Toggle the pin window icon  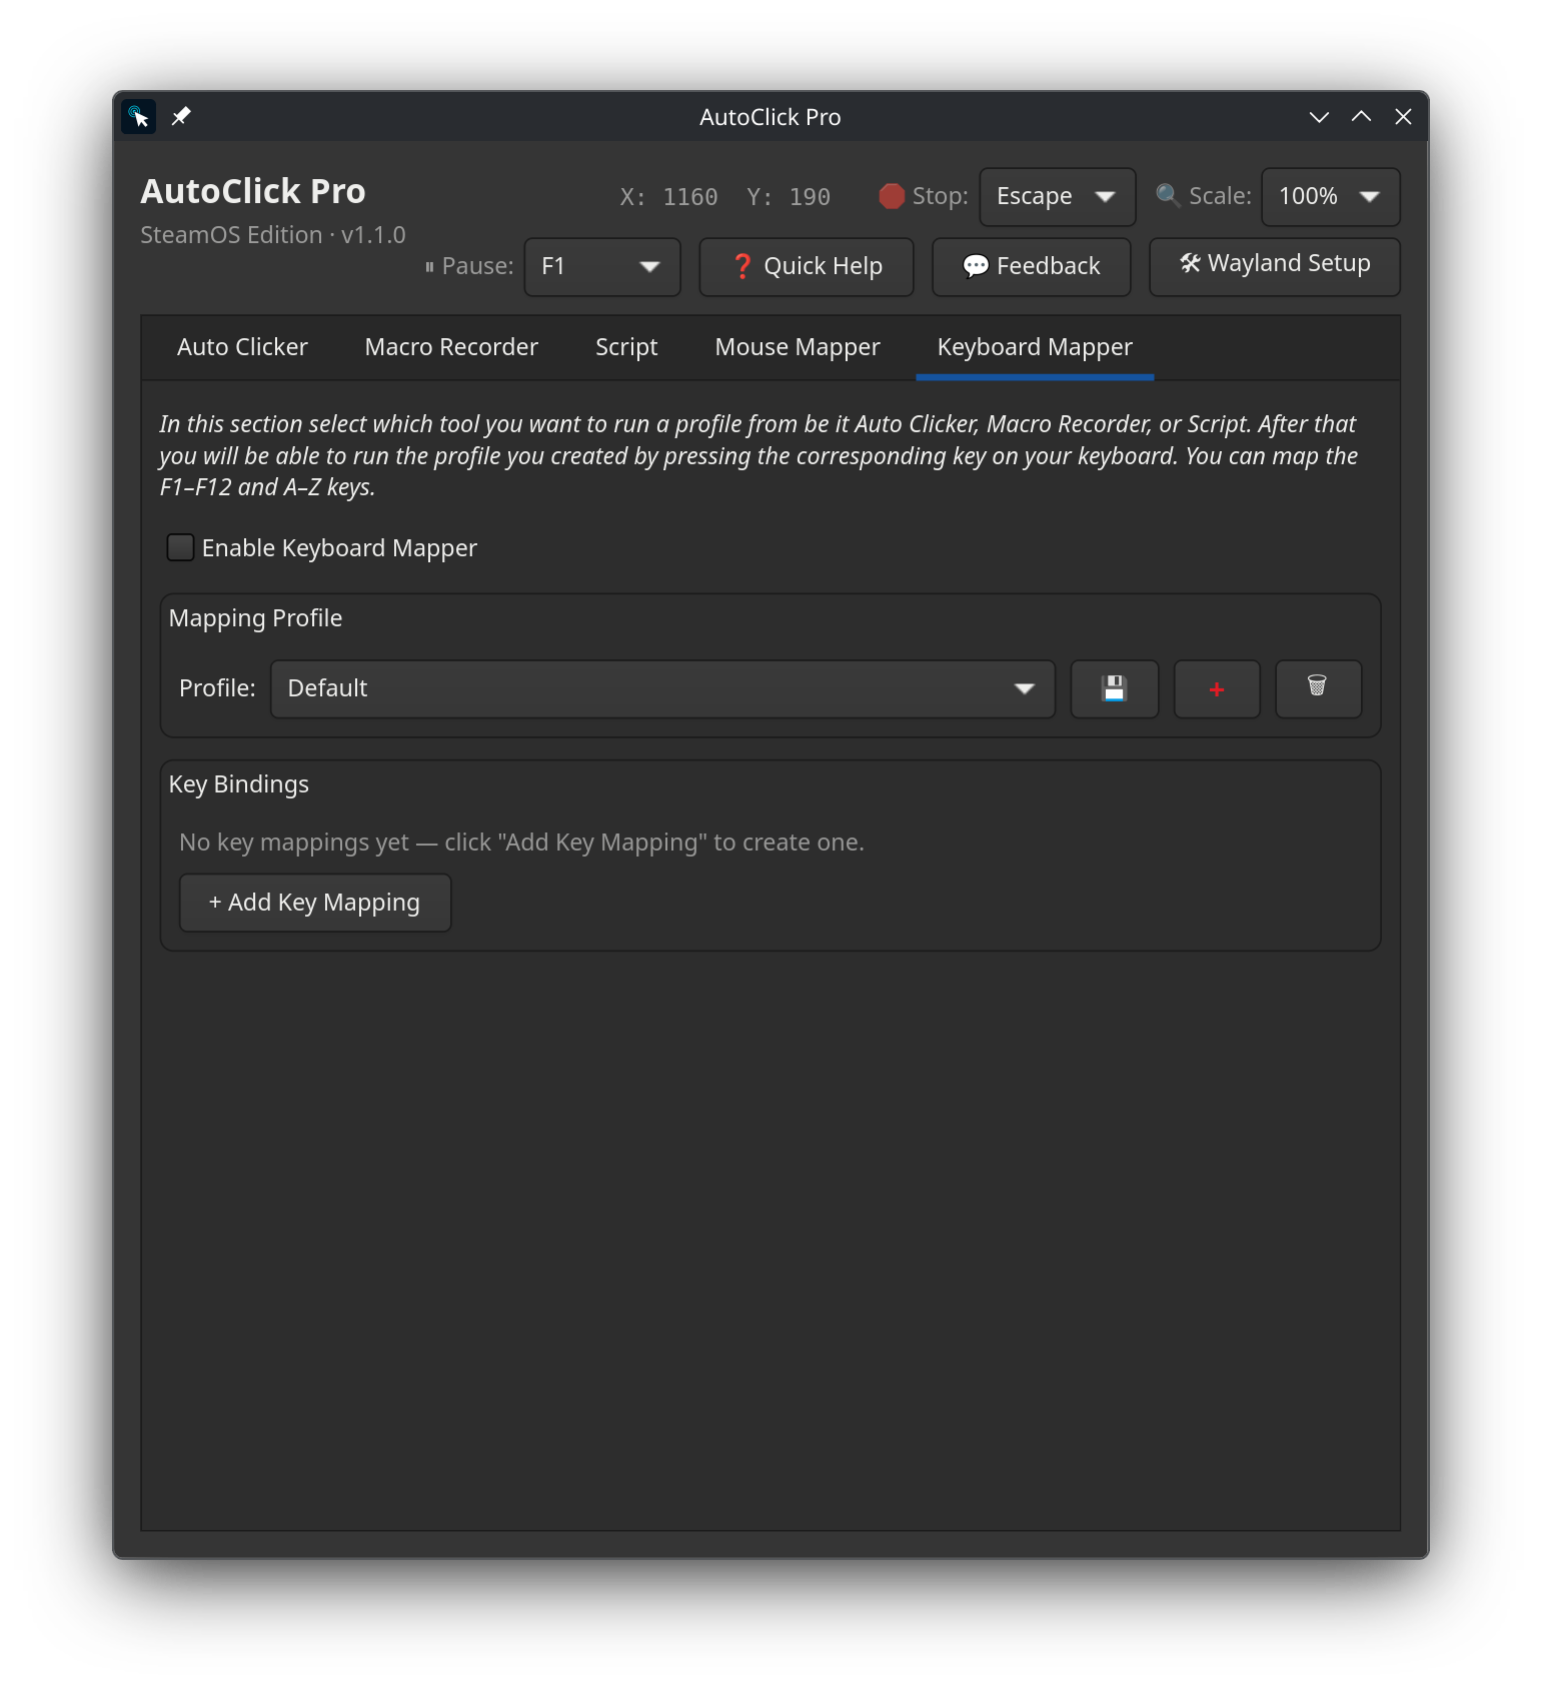click(181, 117)
